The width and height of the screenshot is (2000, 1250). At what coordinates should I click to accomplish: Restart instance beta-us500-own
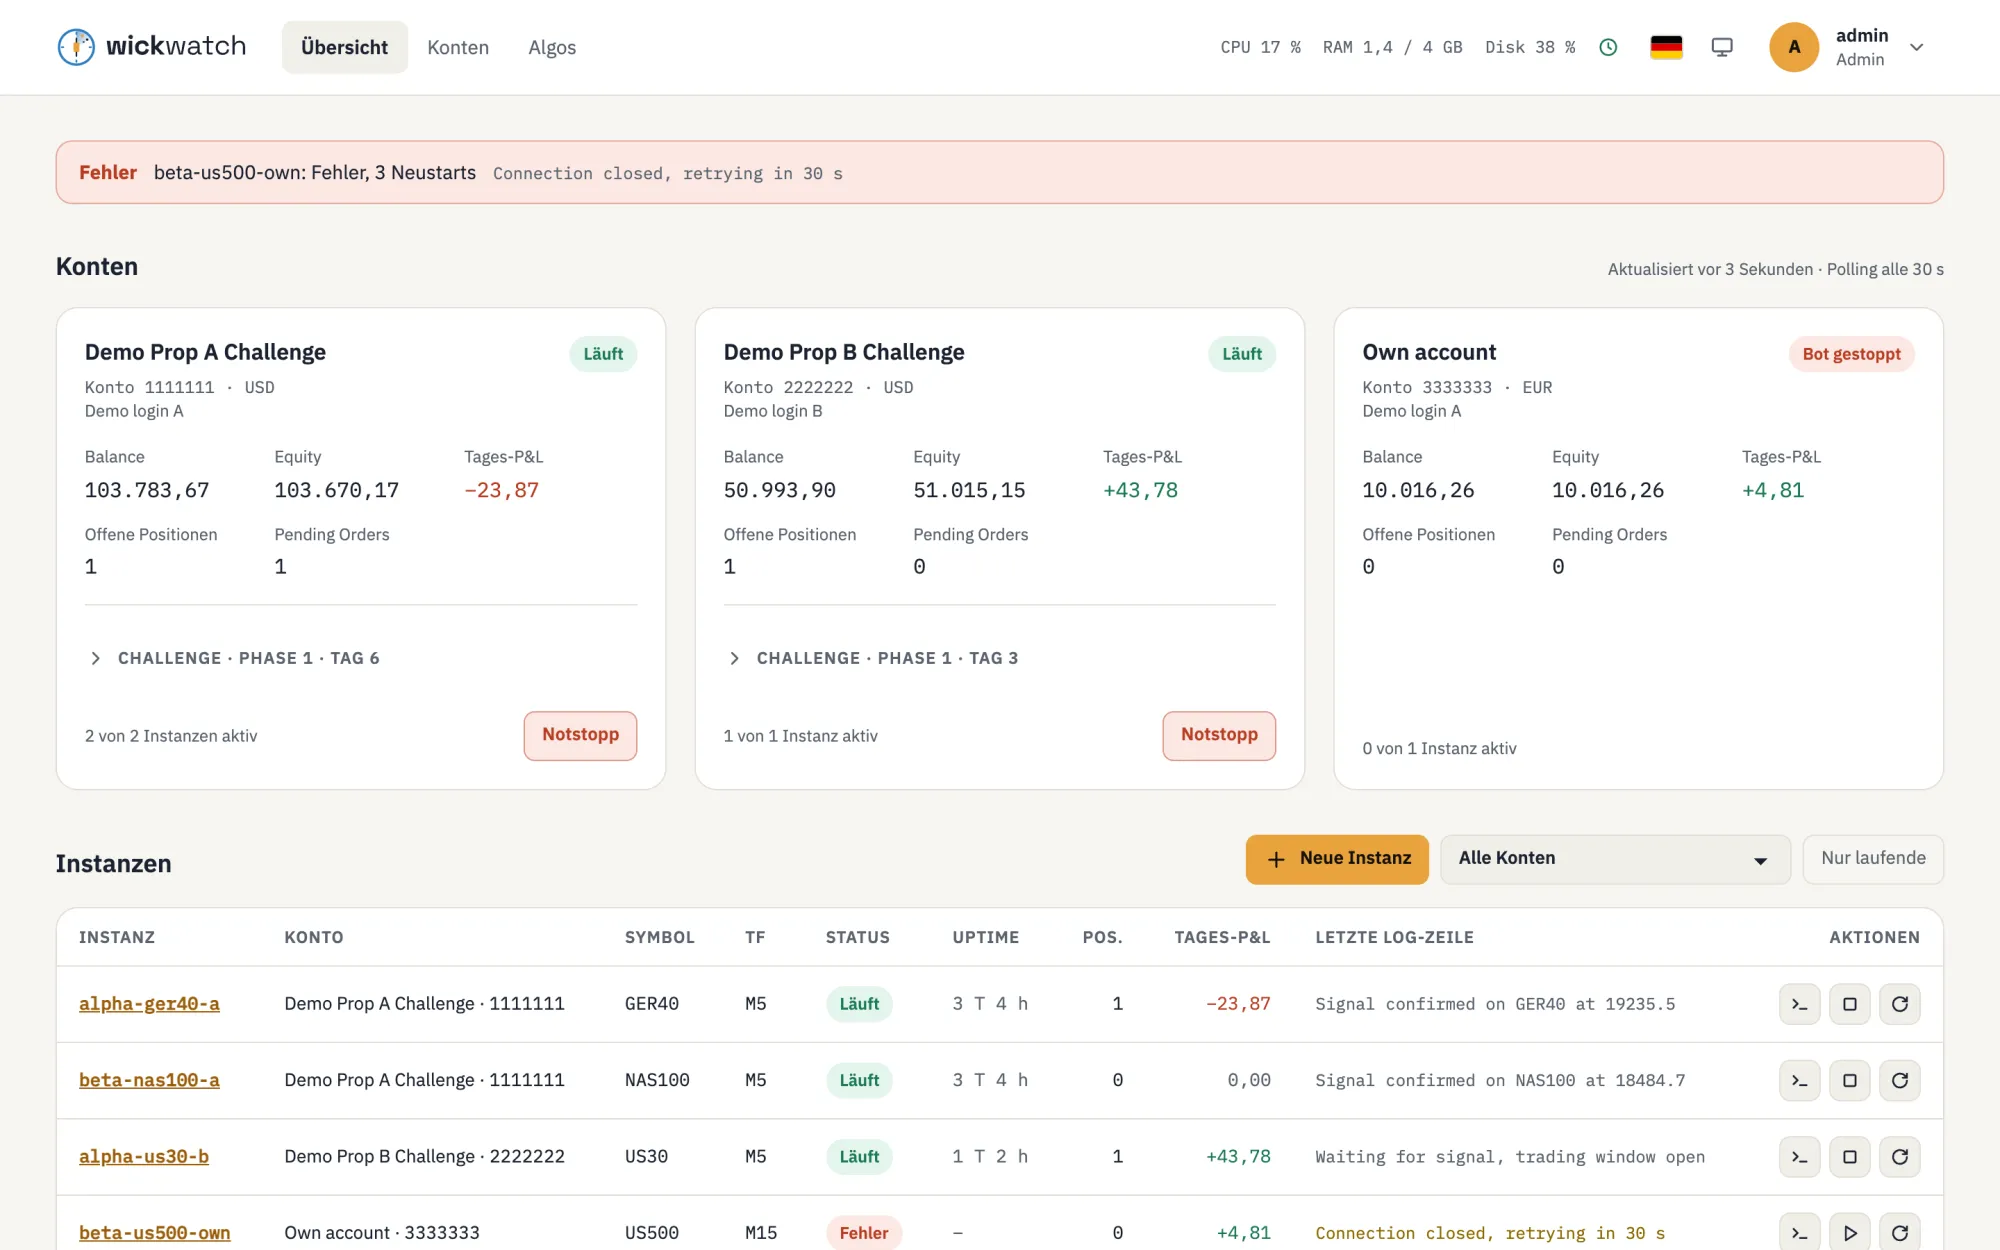click(1899, 1233)
